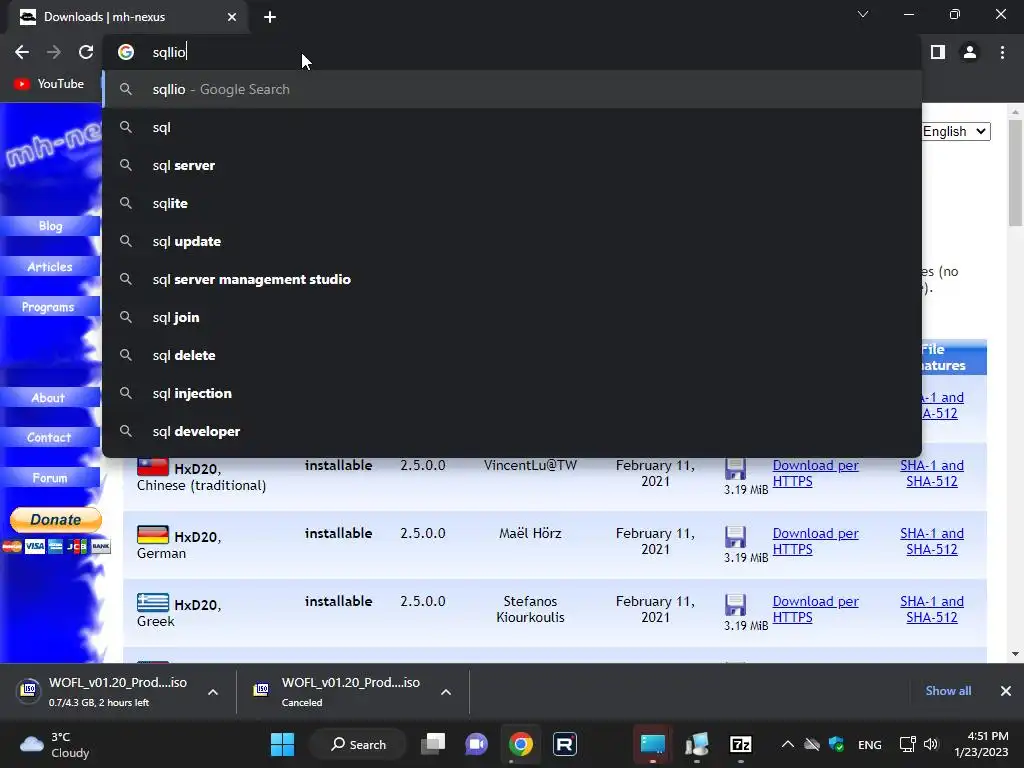This screenshot has height=768, width=1024.
Task: Click Show all downloads
Action: coord(948,691)
